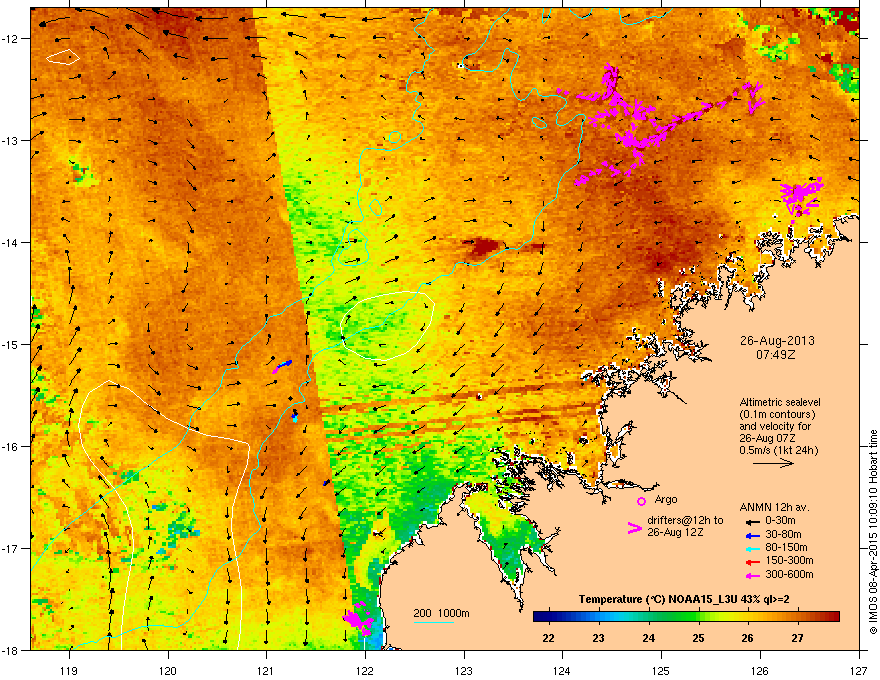Click the latitude axis label '-12'

(11, 39)
